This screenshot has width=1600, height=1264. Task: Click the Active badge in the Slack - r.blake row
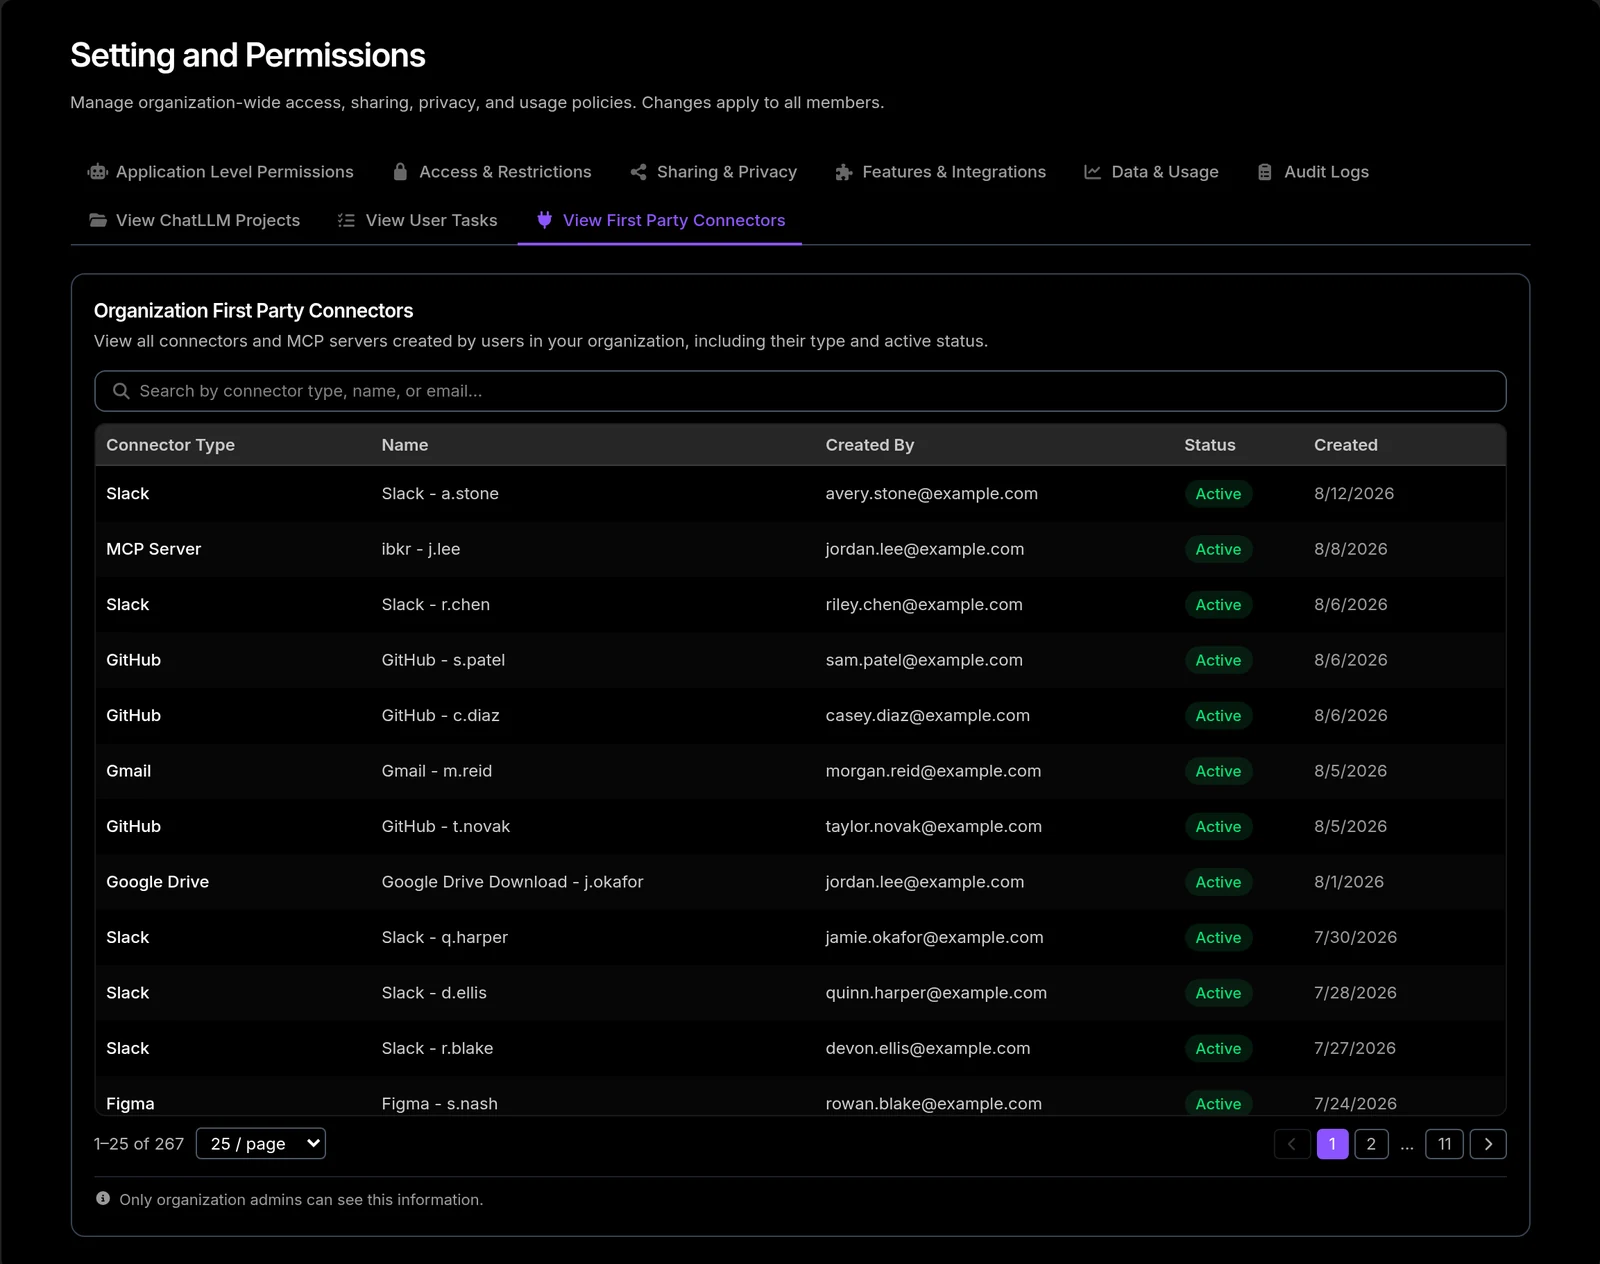[1218, 1049]
